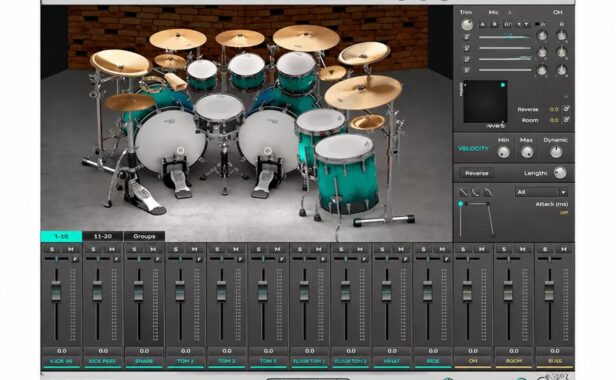Click the left arrow in Mic panel
Screen dimensions: 616x380
tap(519, 24)
